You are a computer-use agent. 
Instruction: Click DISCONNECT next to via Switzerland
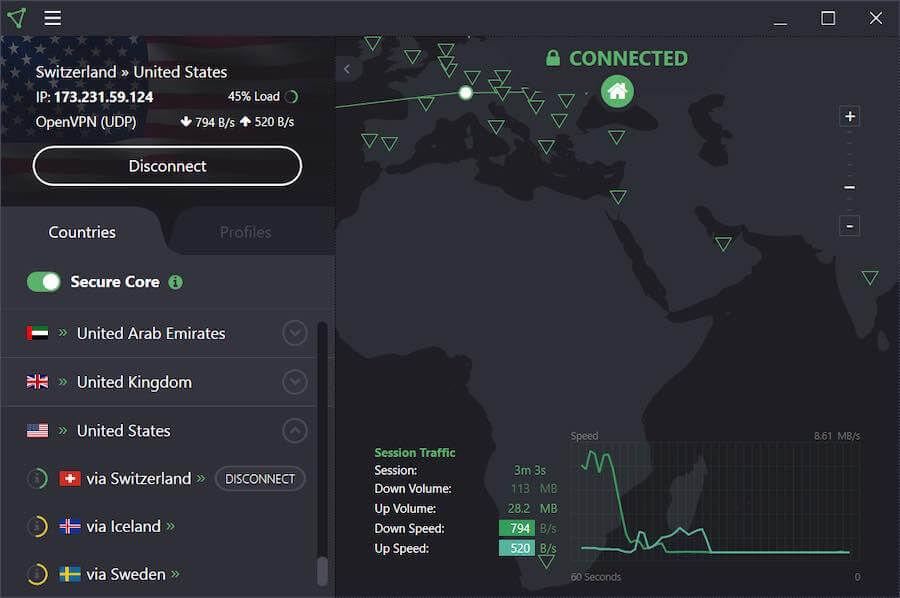(x=260, y=479)
